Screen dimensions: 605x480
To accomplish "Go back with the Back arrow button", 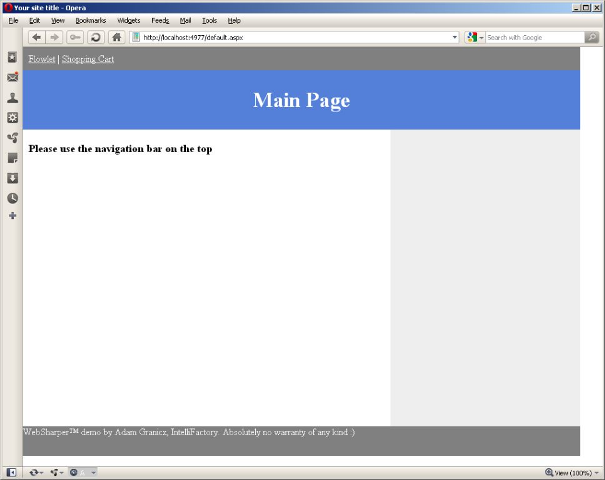I will (x=37, y=37).
